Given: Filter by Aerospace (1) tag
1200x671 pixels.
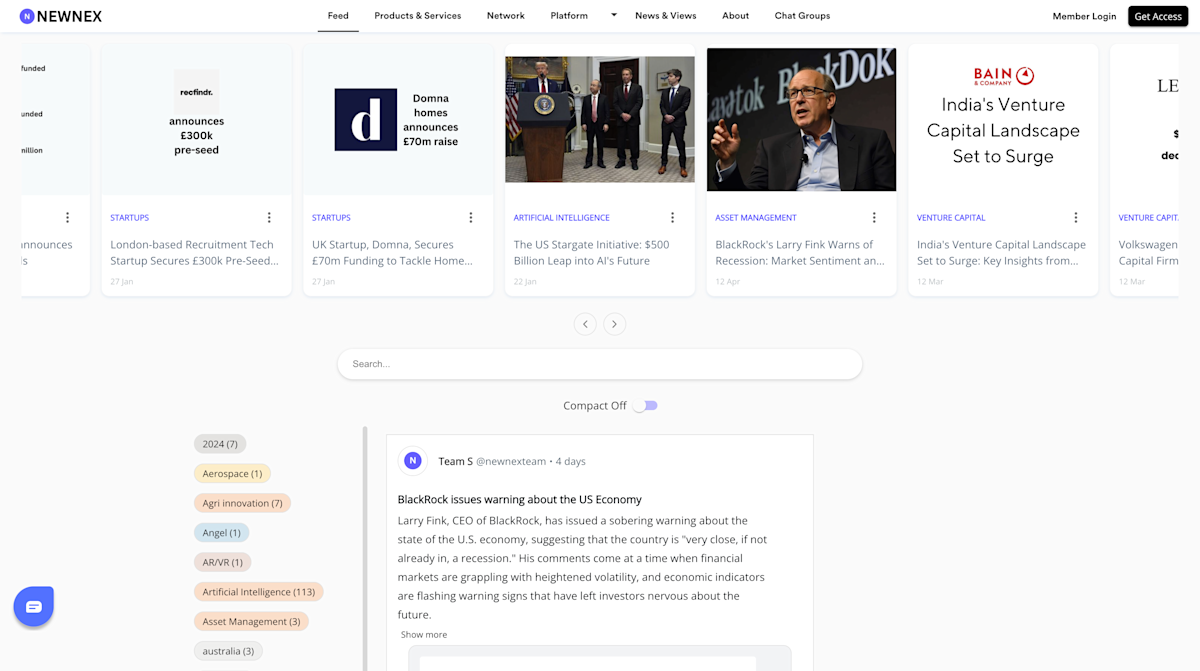Looking at the screenshot, I should tap(232, 473).
